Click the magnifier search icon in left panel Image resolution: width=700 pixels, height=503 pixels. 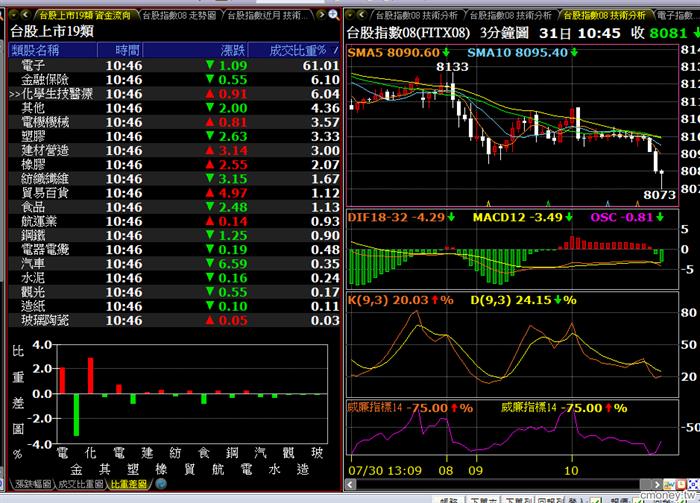[333, 15]
